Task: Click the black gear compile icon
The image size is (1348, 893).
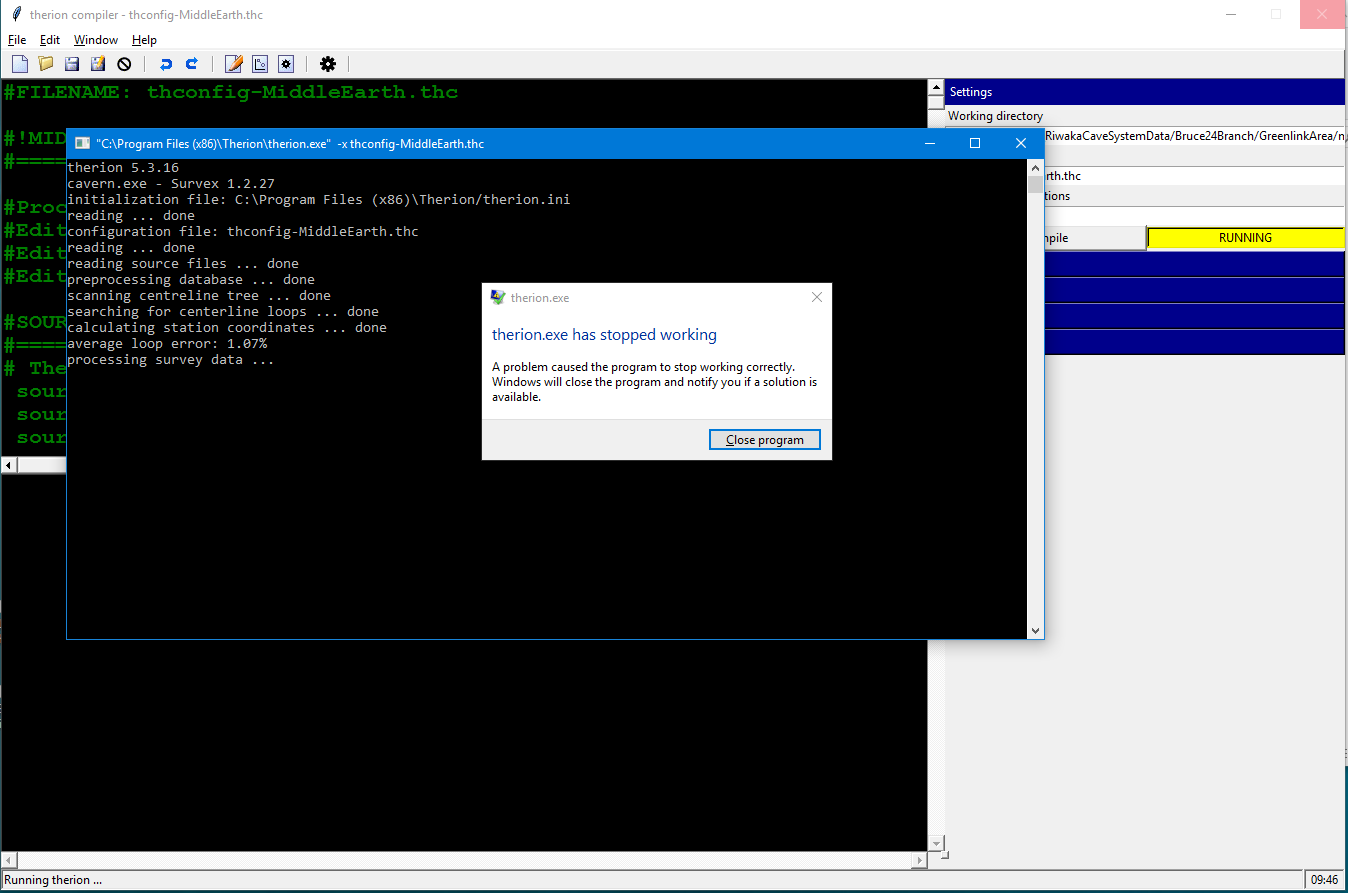Action: click(328, 64)
